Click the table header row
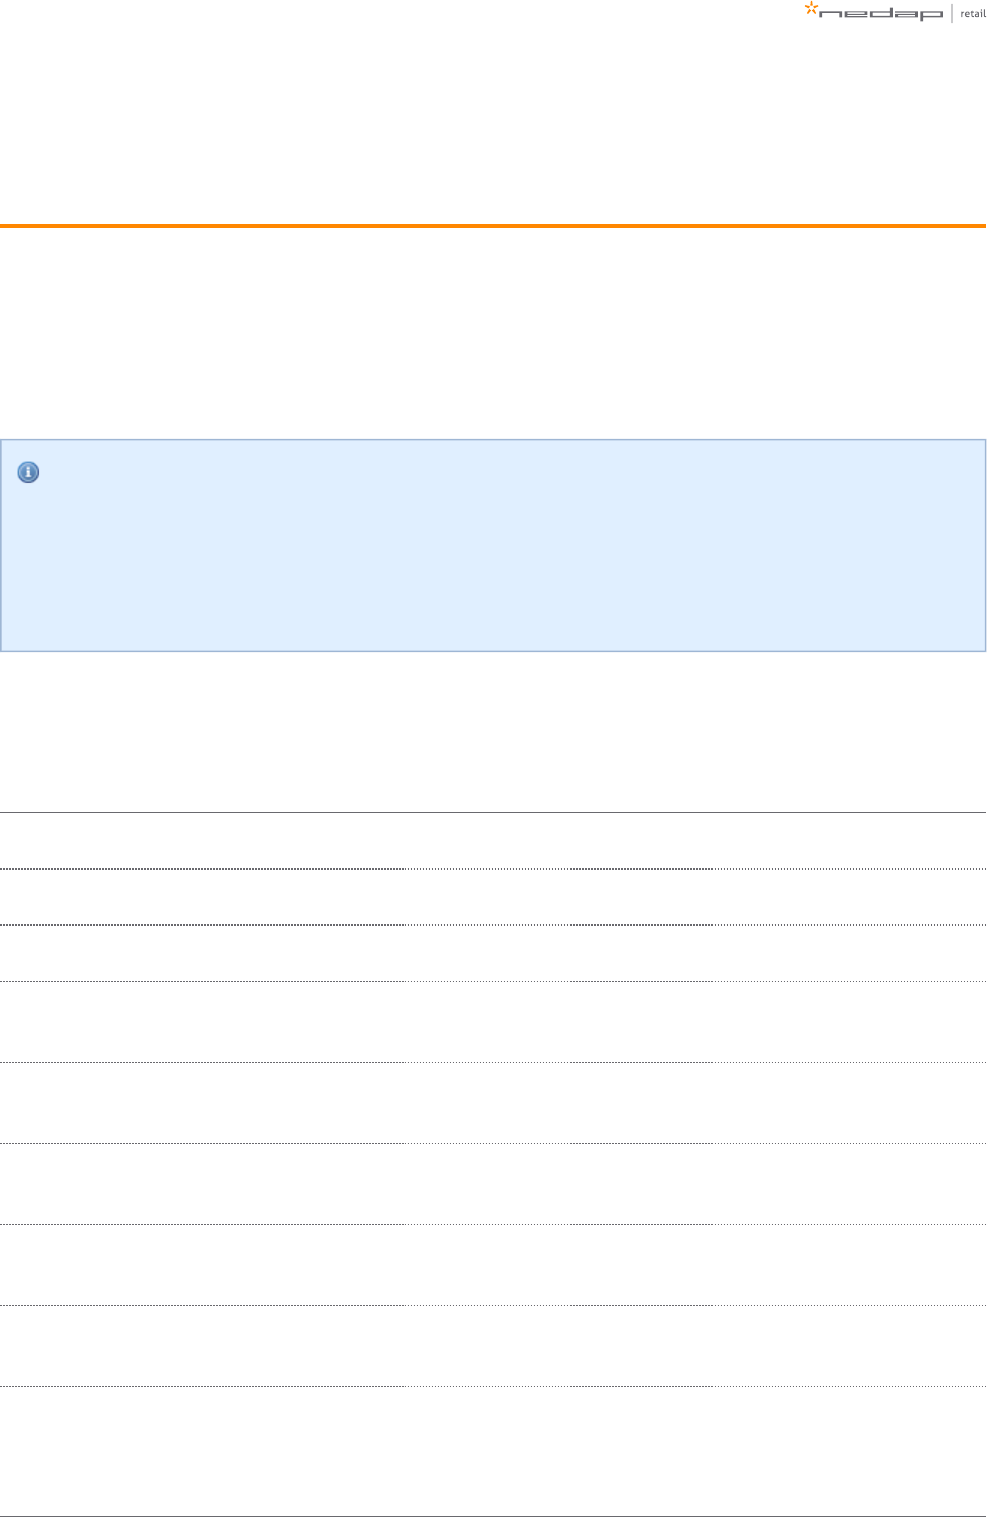Viewport: 987px width, 1517px height. click(x=493, y=841)
